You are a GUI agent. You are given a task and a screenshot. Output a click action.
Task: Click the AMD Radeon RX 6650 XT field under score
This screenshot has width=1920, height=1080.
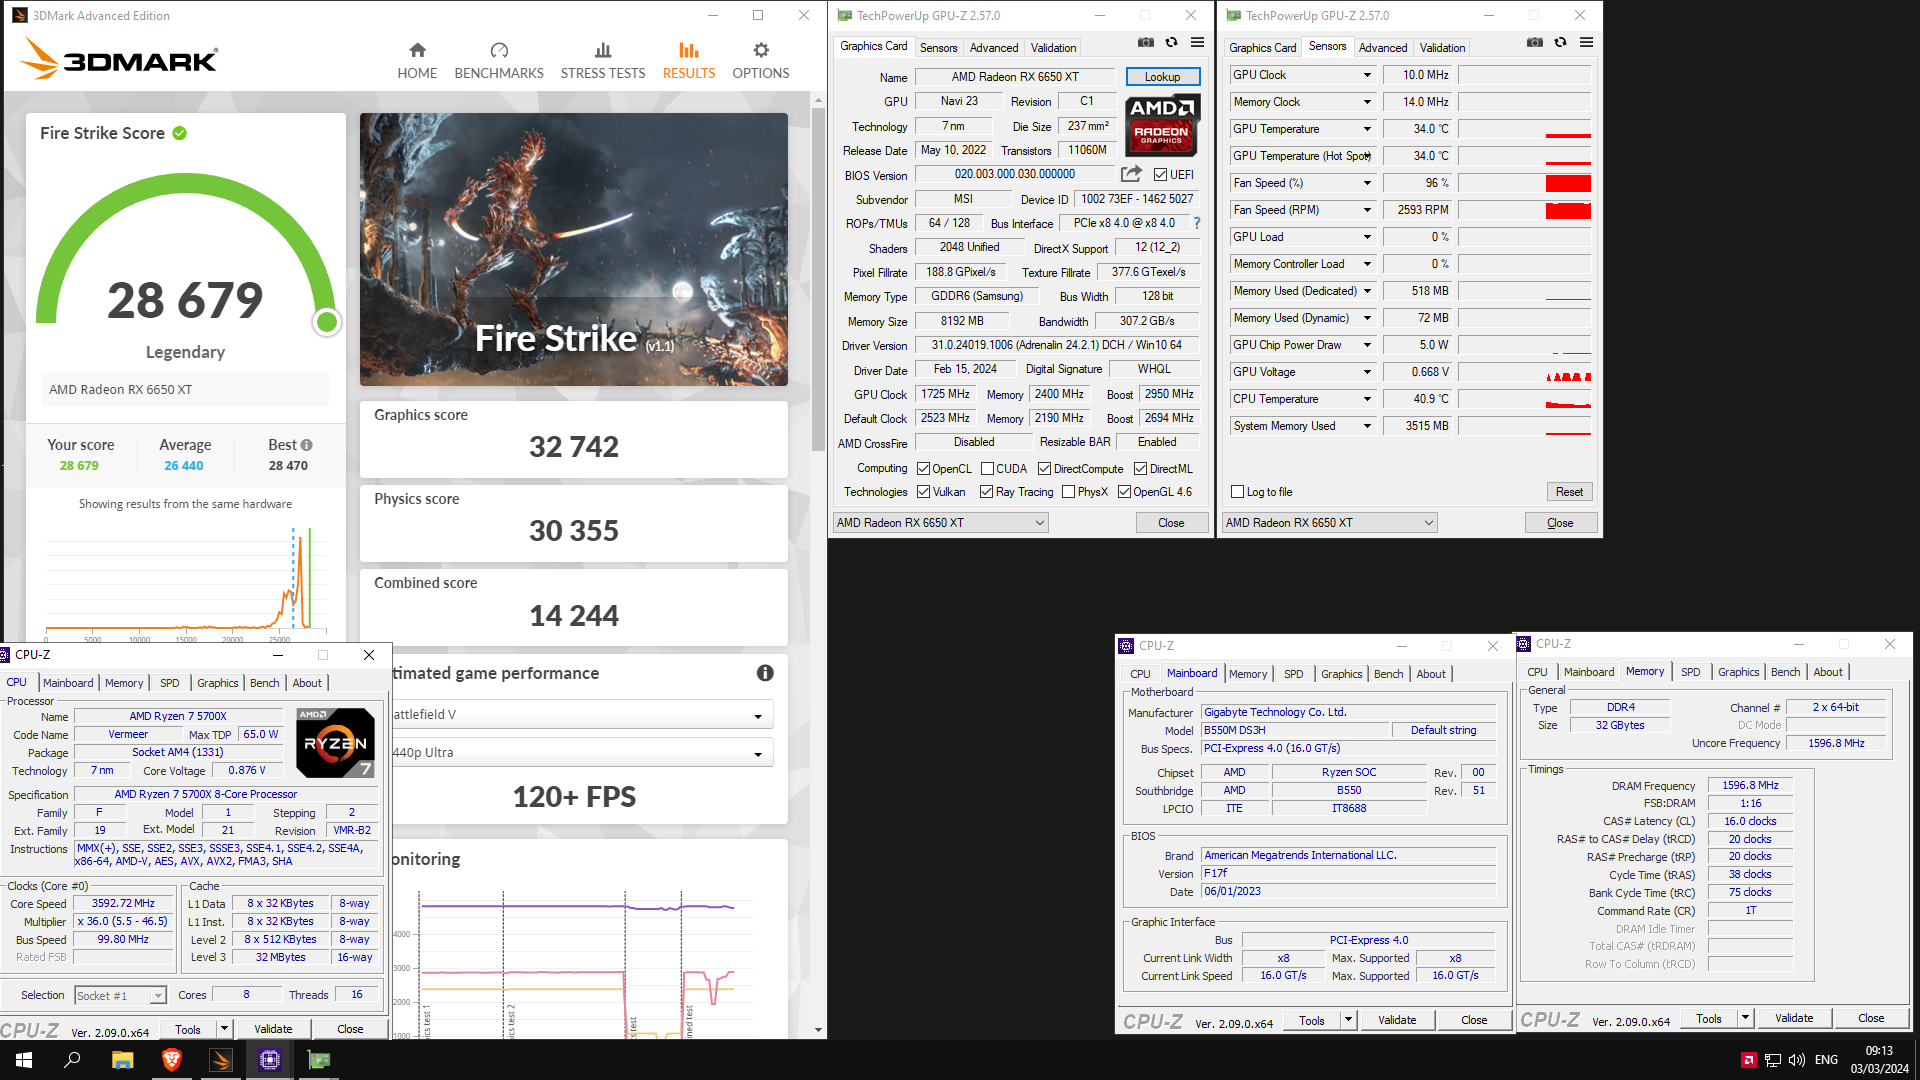186,390
